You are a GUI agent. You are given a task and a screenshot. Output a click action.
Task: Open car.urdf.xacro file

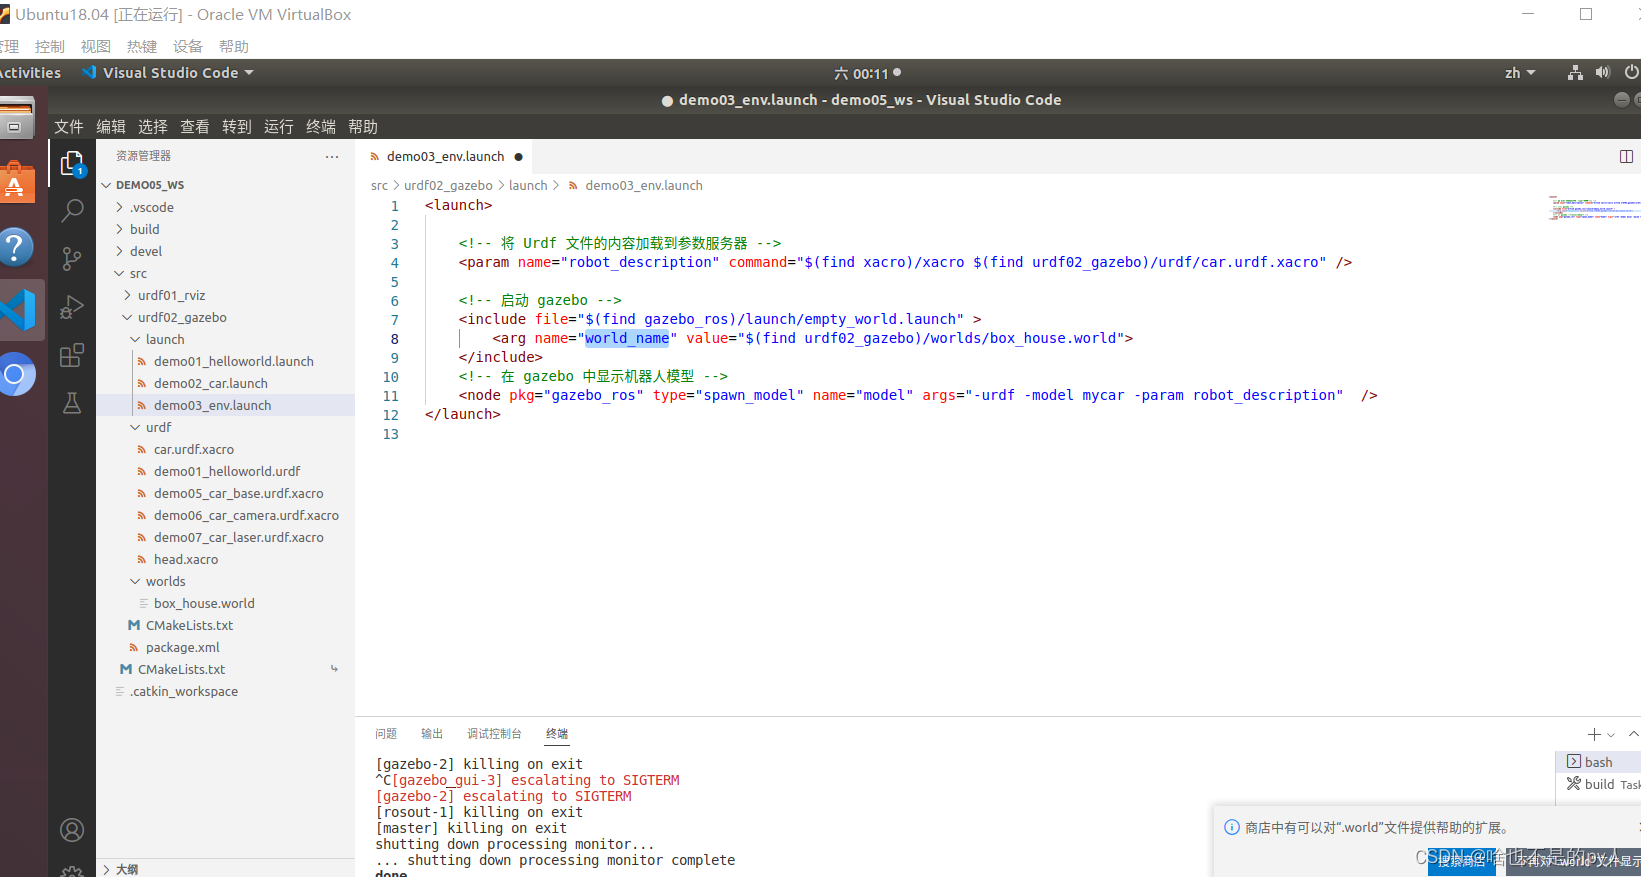[x=225, y=449]
